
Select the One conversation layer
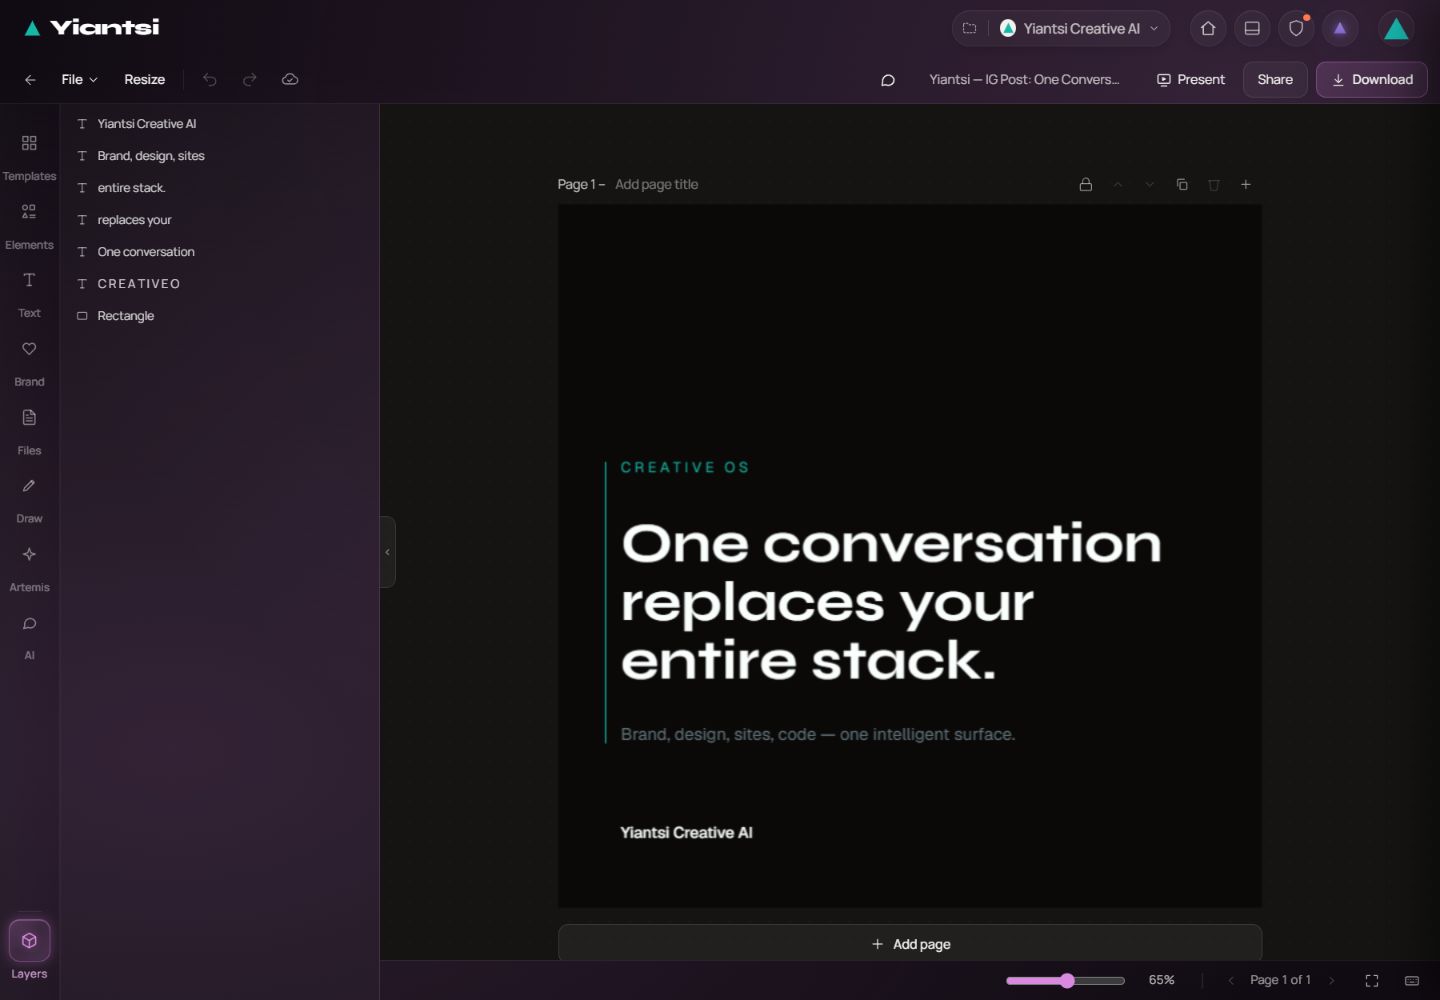[220, 252]
